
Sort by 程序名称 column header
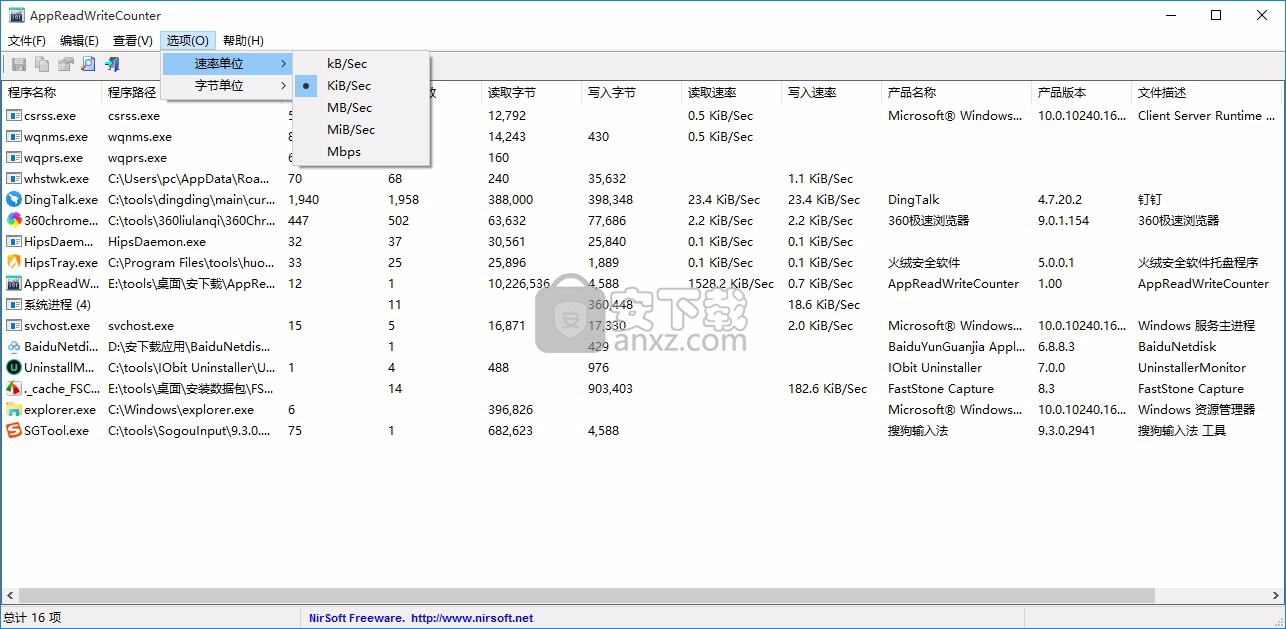click(x=52, y=93)
